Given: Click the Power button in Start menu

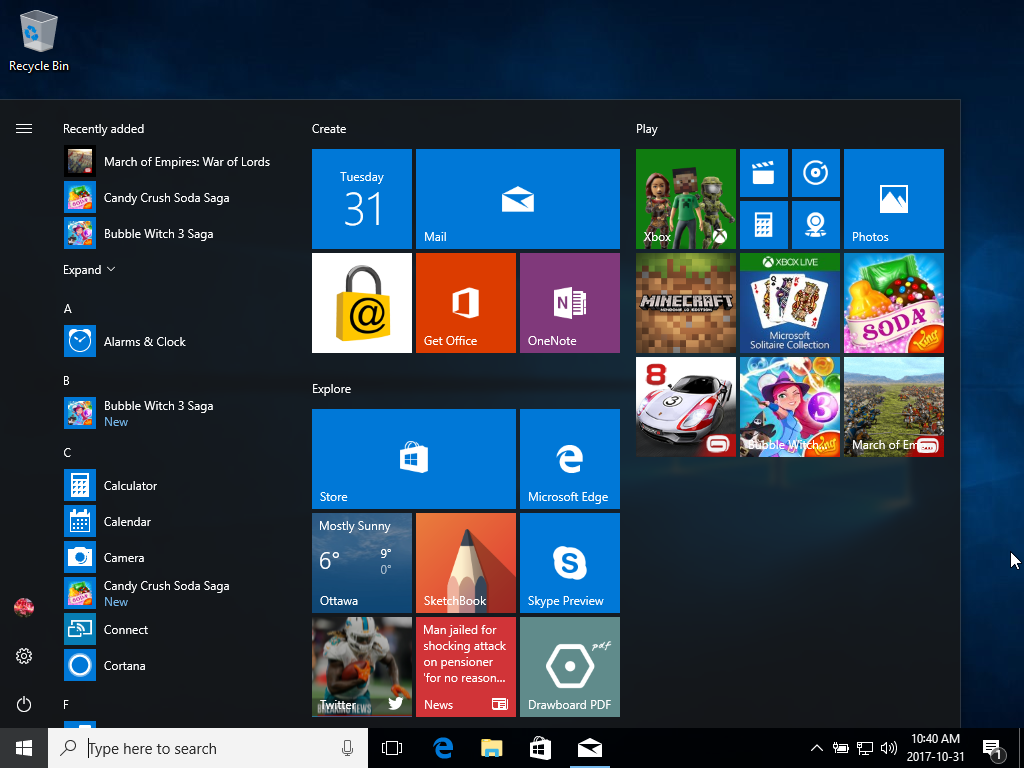Looking at the screenshot, I should click(x=24, y=704).
